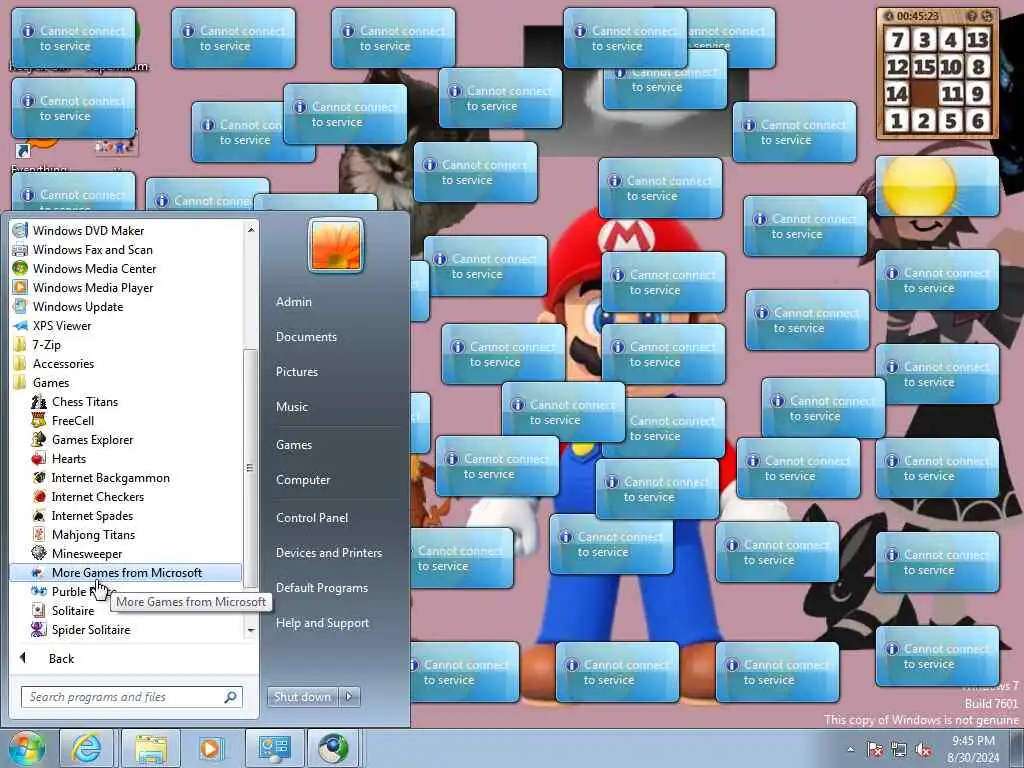This screenshot has width=1024, height=768.
Task: Open the Admin user folder
Action: (x=294, y=302)
